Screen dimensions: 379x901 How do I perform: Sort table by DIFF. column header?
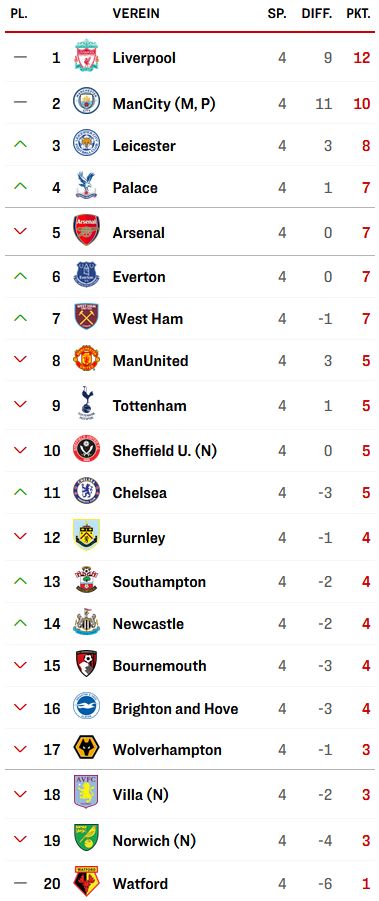(x=317, y=14)
